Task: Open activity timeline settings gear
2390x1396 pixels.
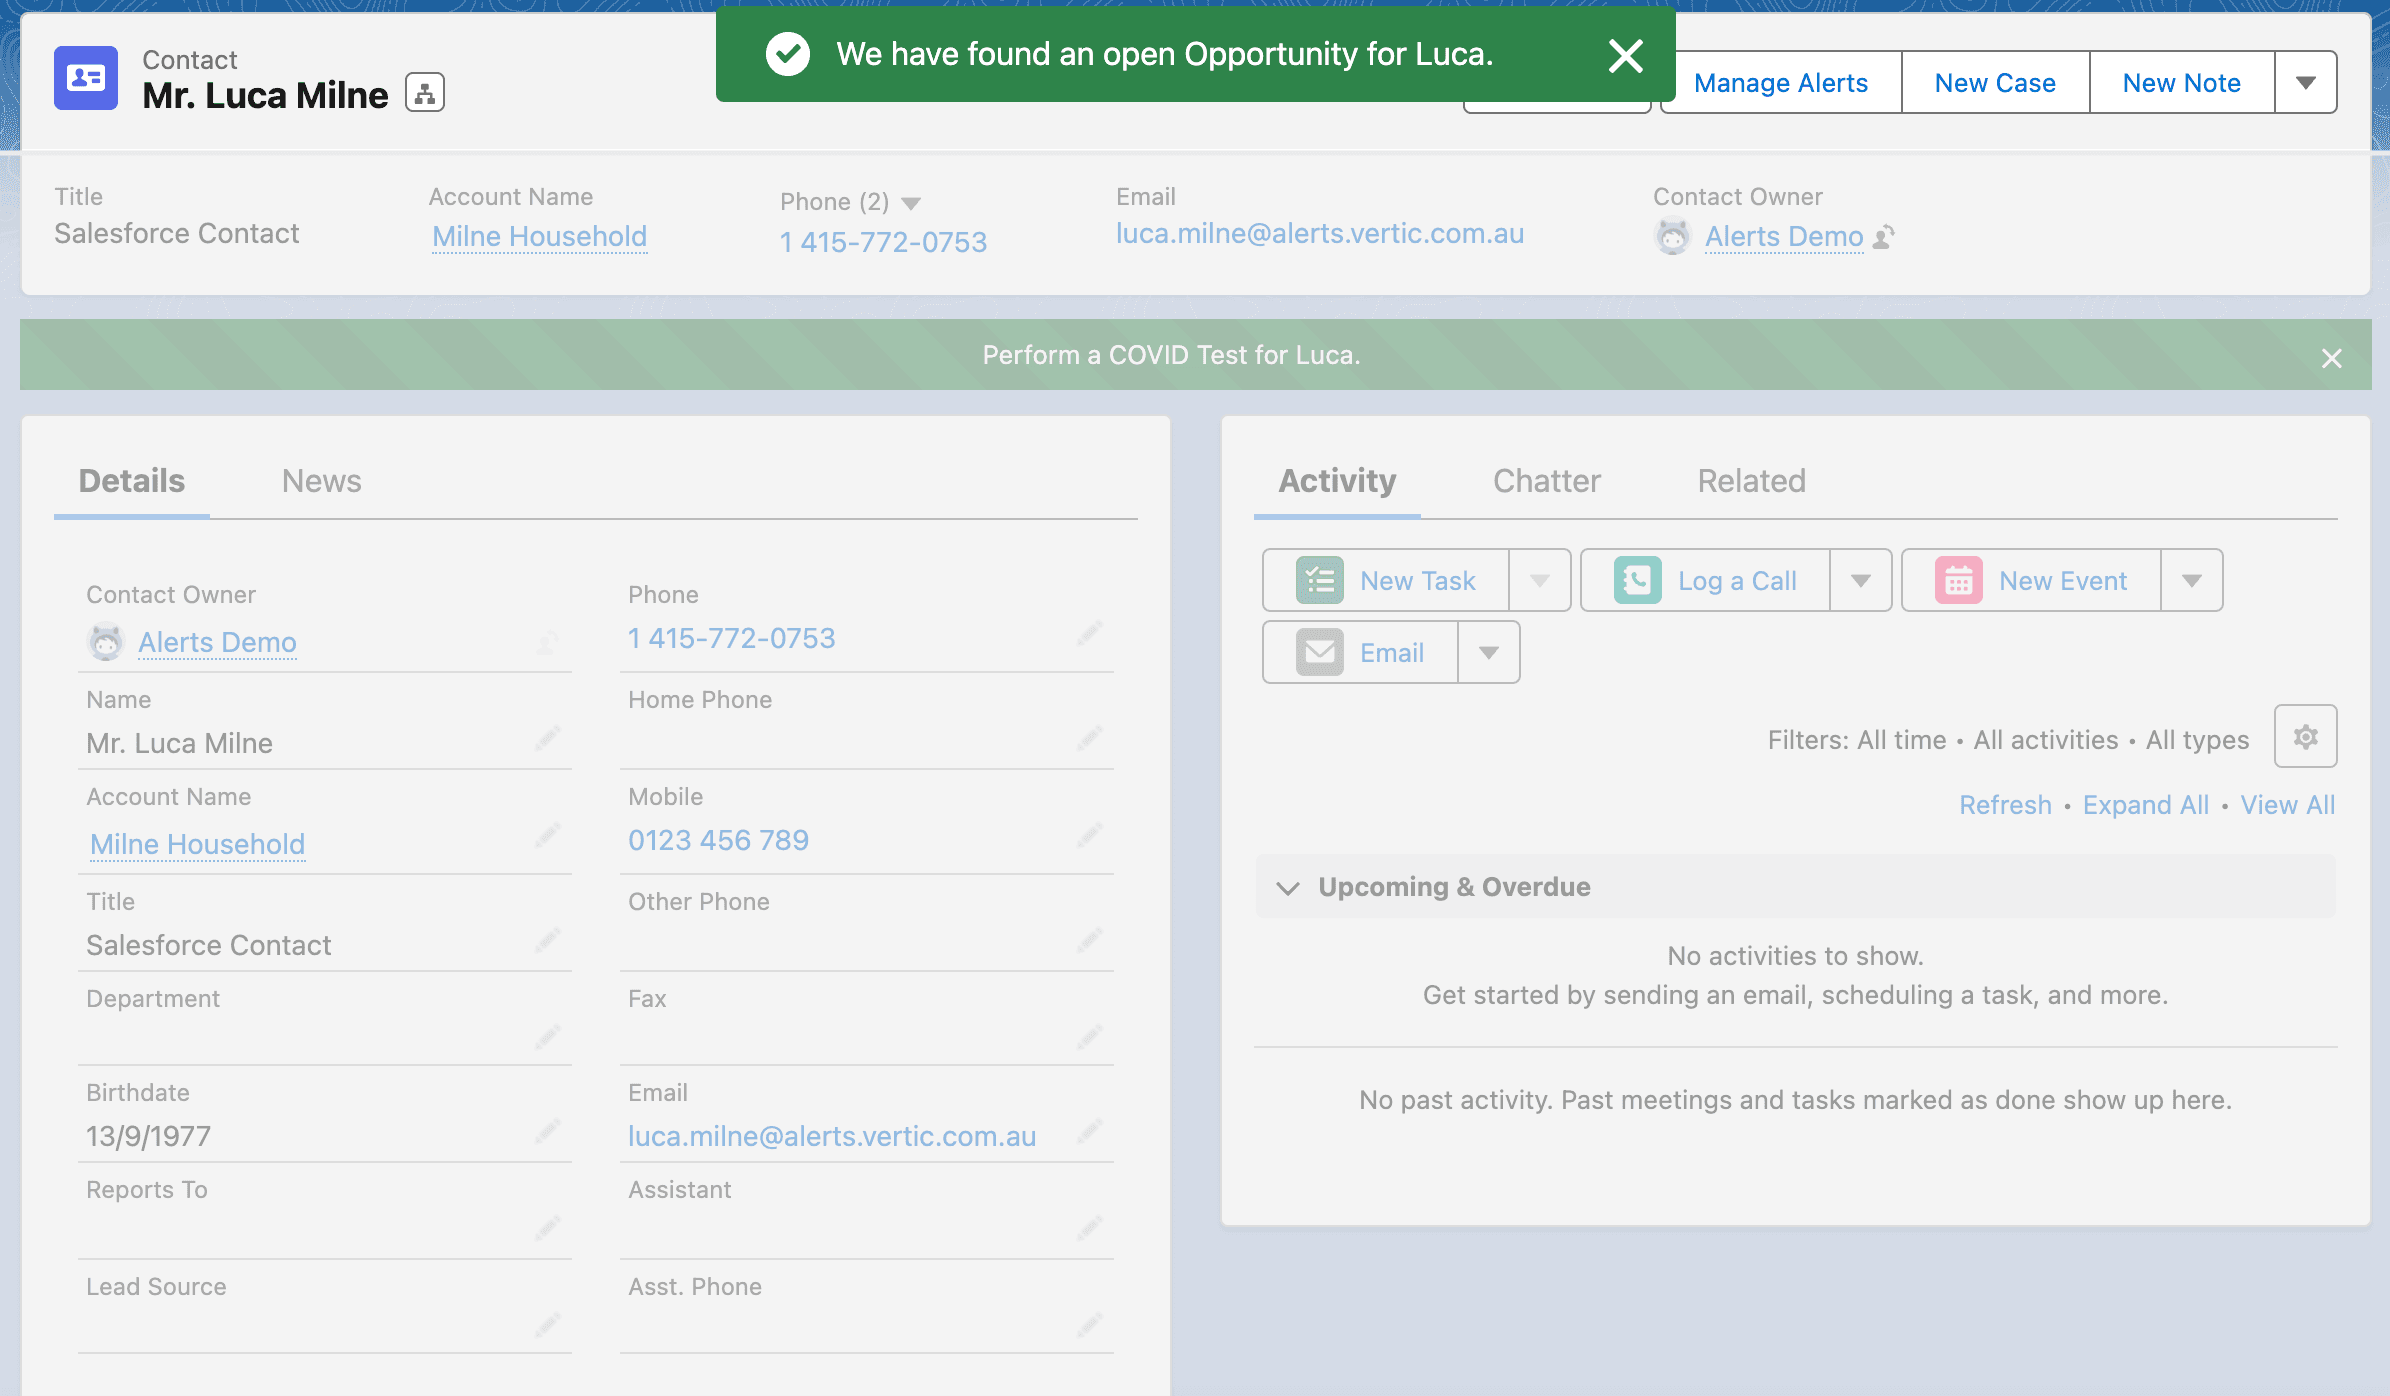Action: click(2306, 736)
